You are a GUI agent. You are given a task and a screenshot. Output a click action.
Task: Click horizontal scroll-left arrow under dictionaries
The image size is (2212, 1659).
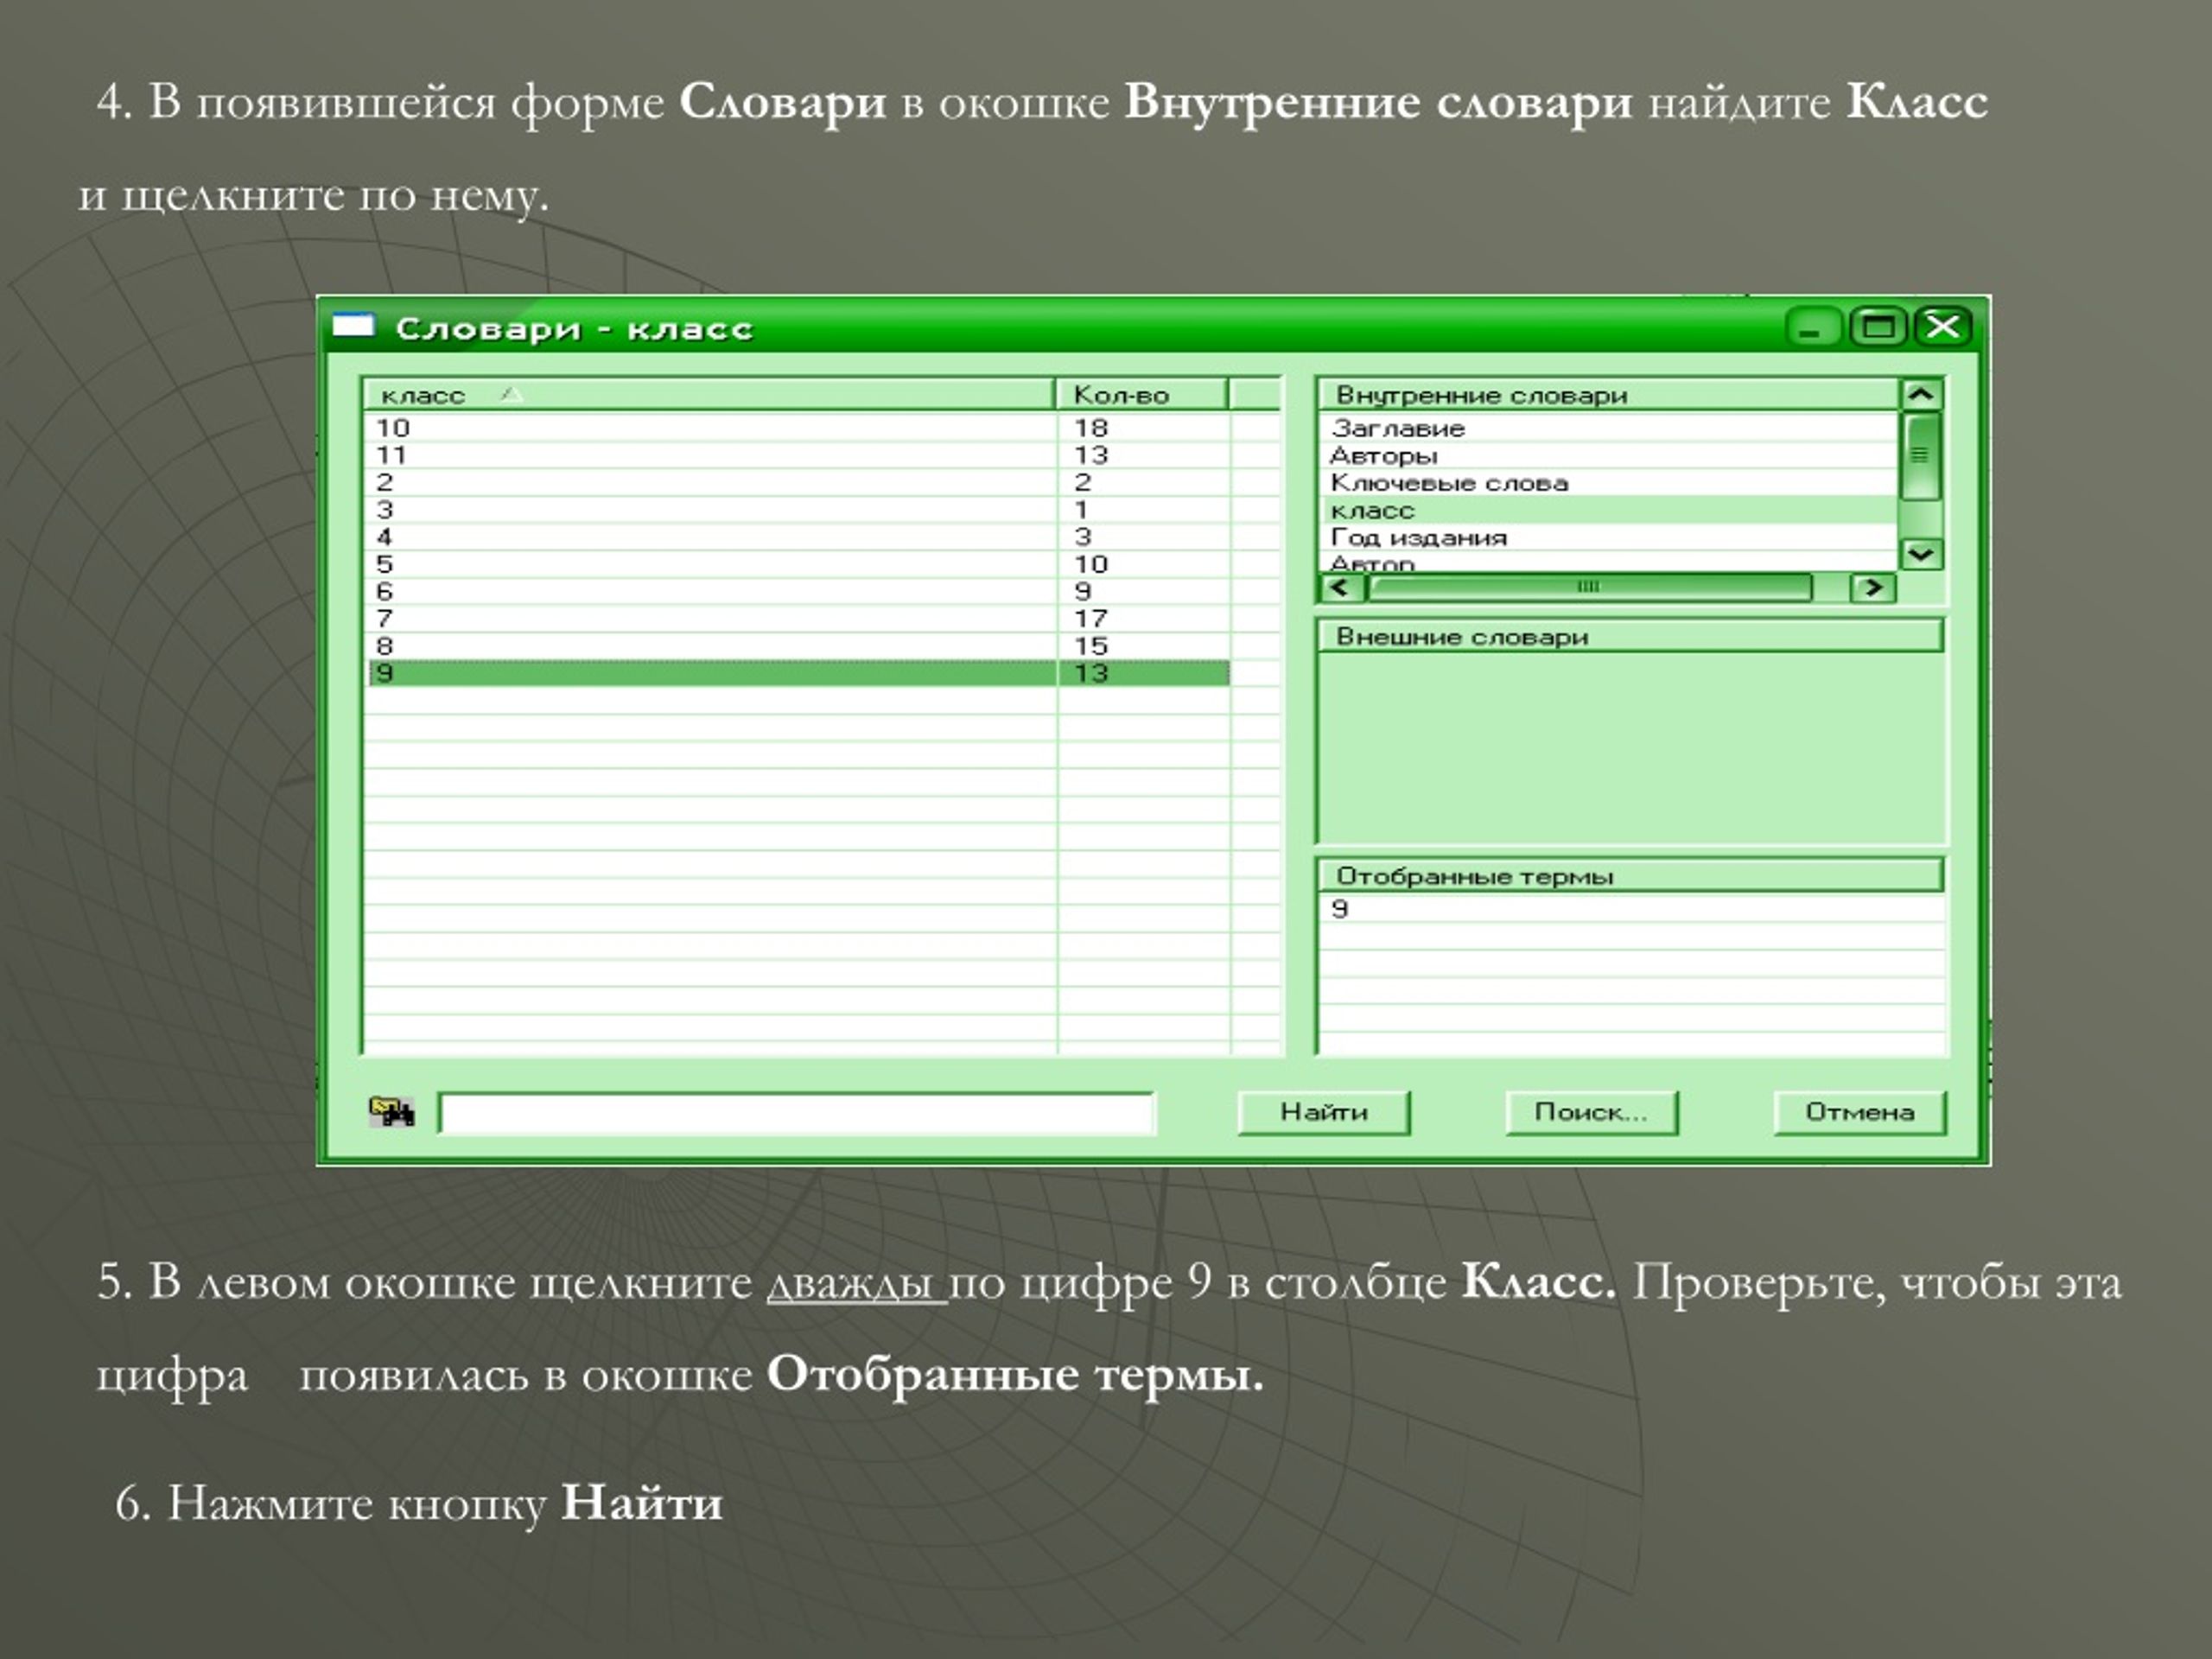click(1341, 587)
